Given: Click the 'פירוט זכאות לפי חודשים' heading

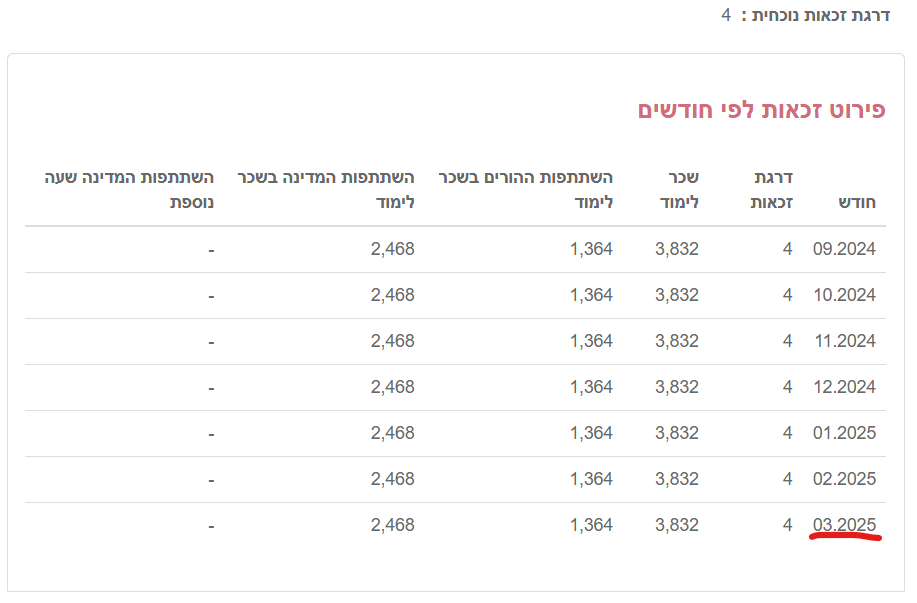Looking at the screenshot, I should (x=761, y=110).
